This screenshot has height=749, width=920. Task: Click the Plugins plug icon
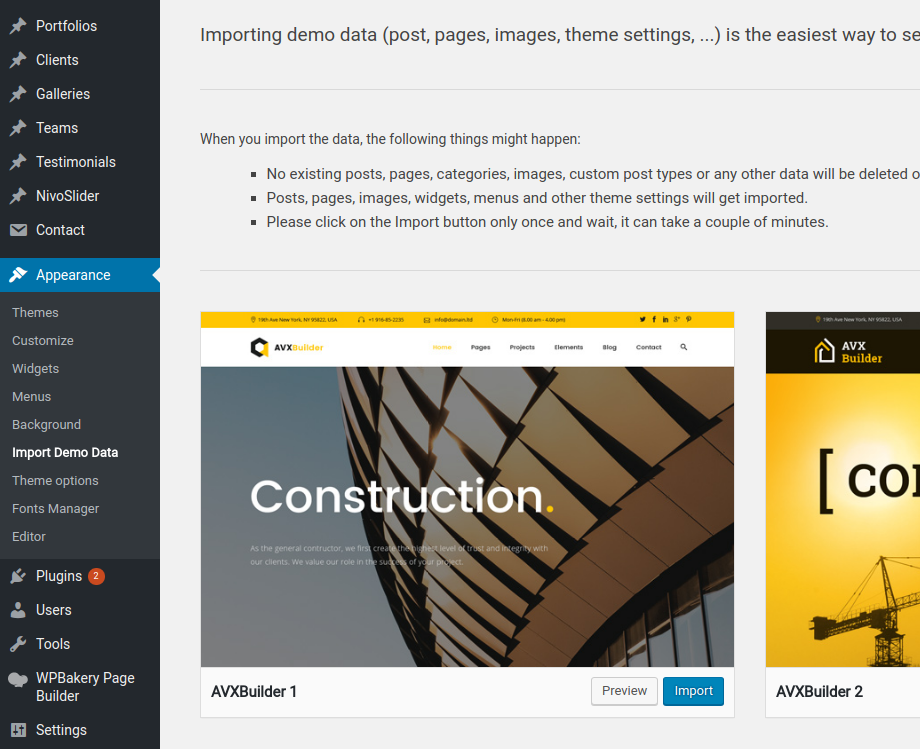point(18,576)
